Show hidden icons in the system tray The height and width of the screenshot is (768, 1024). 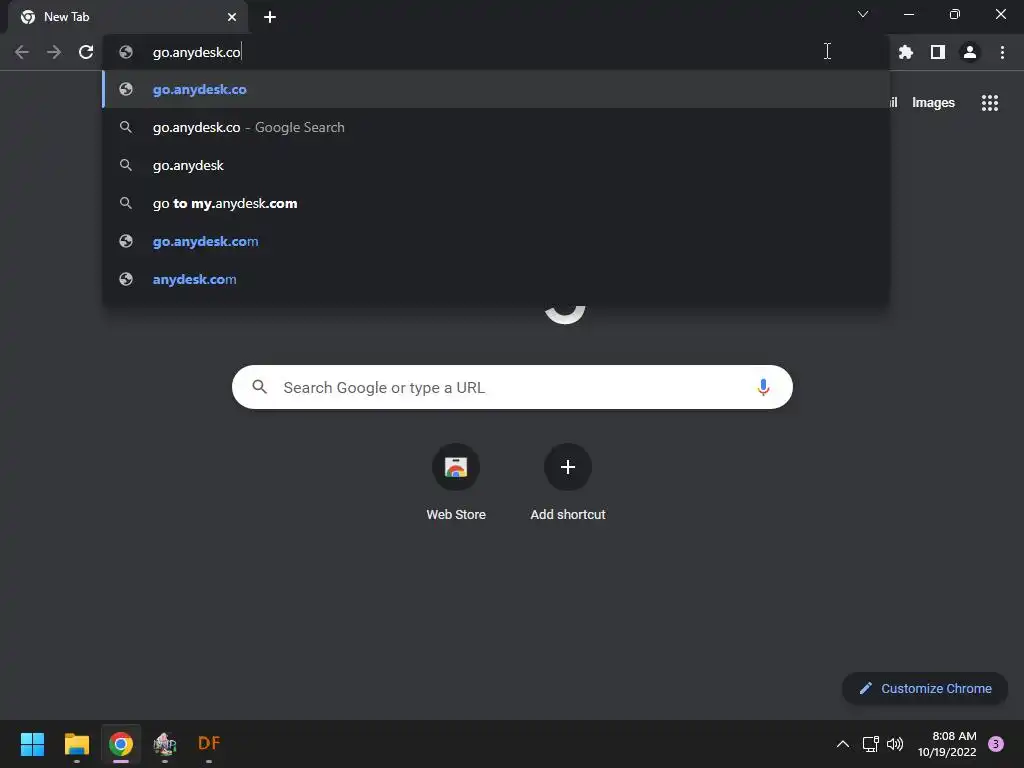click(x=842, y=744)
